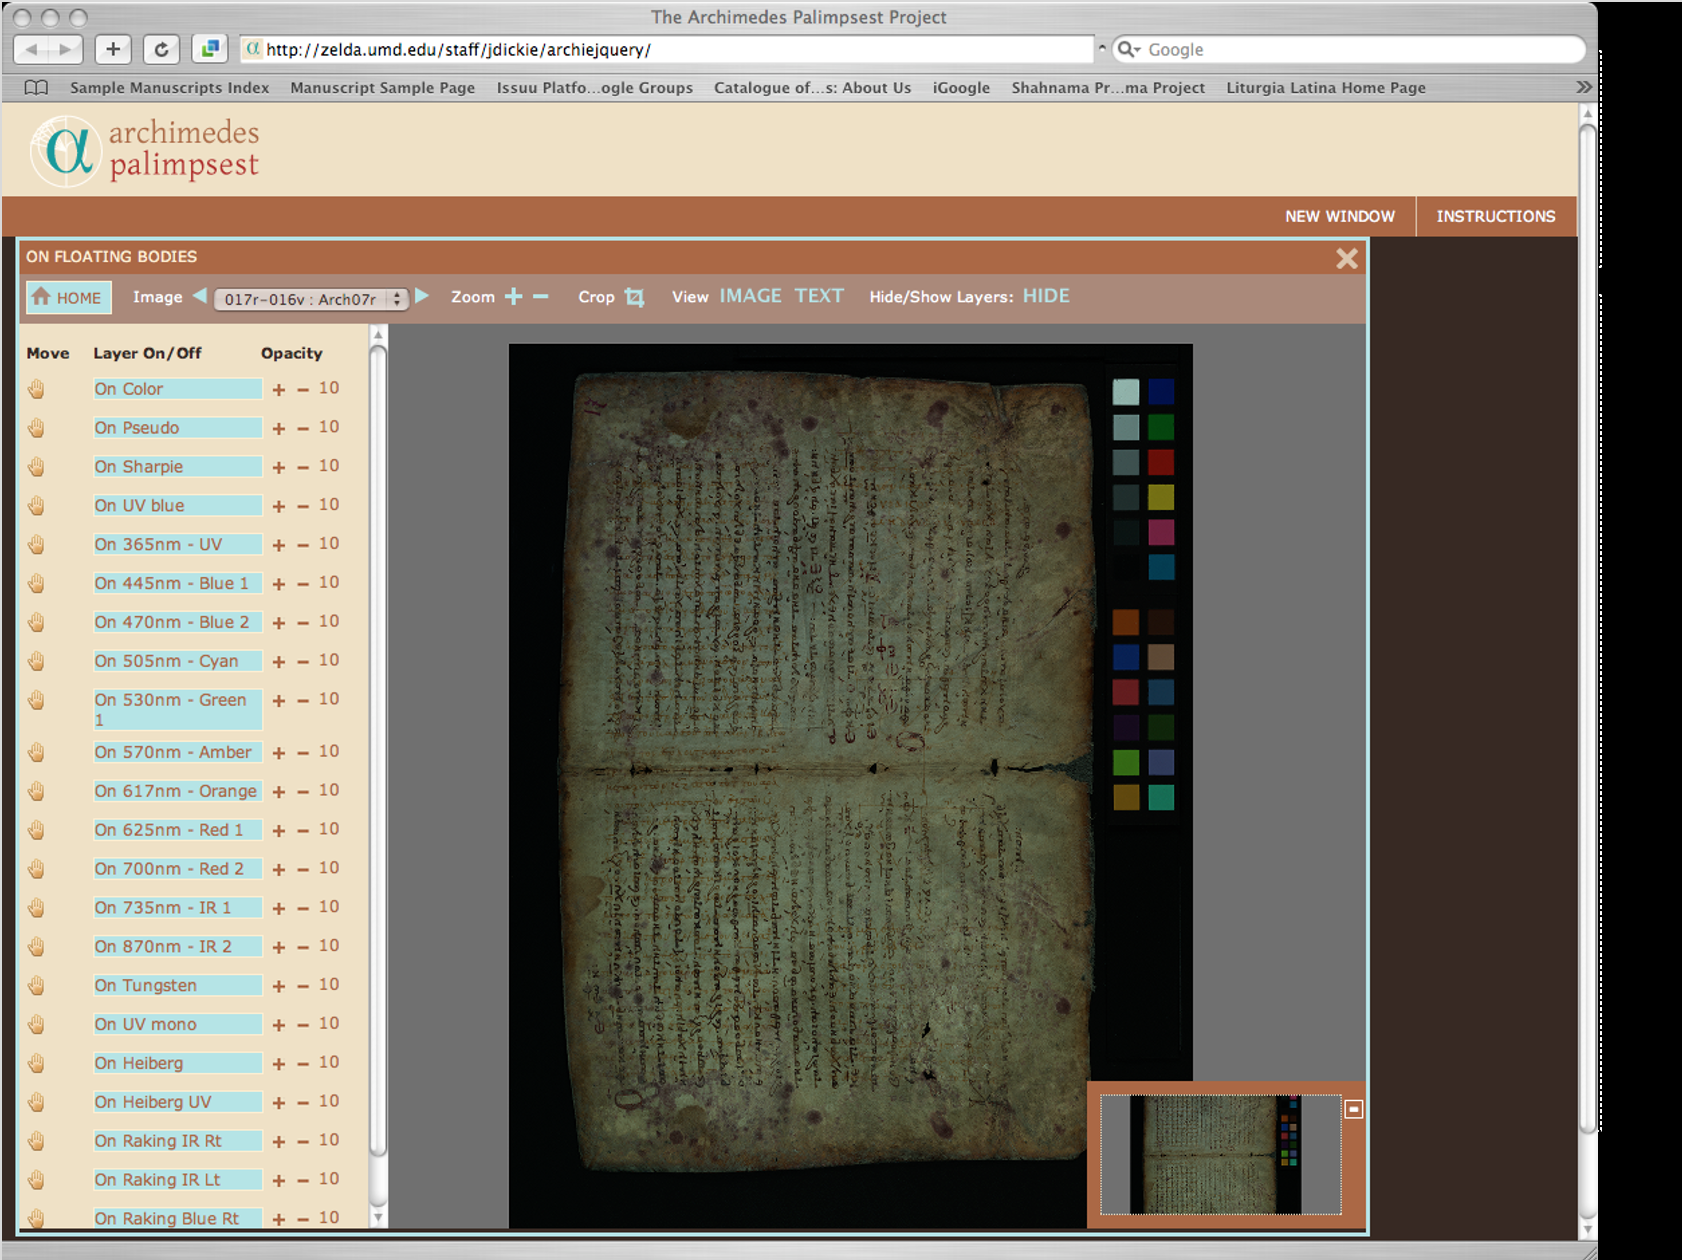1682x1260 pixels.
Task: Go to previous image arrow
Action: coord(200,296)
